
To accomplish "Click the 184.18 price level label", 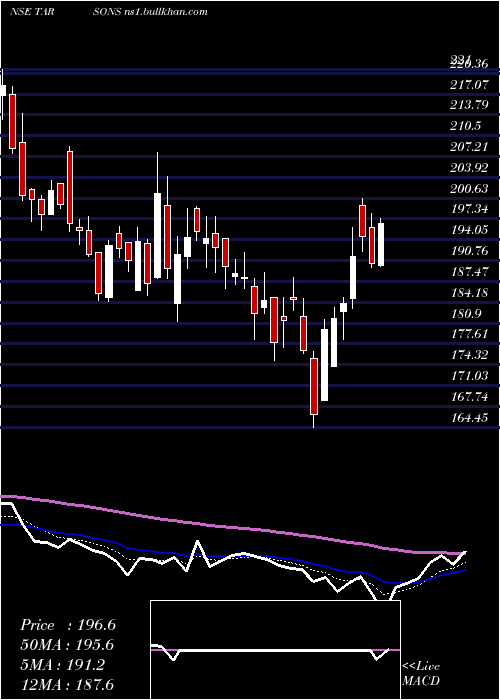I will point(469,293).
